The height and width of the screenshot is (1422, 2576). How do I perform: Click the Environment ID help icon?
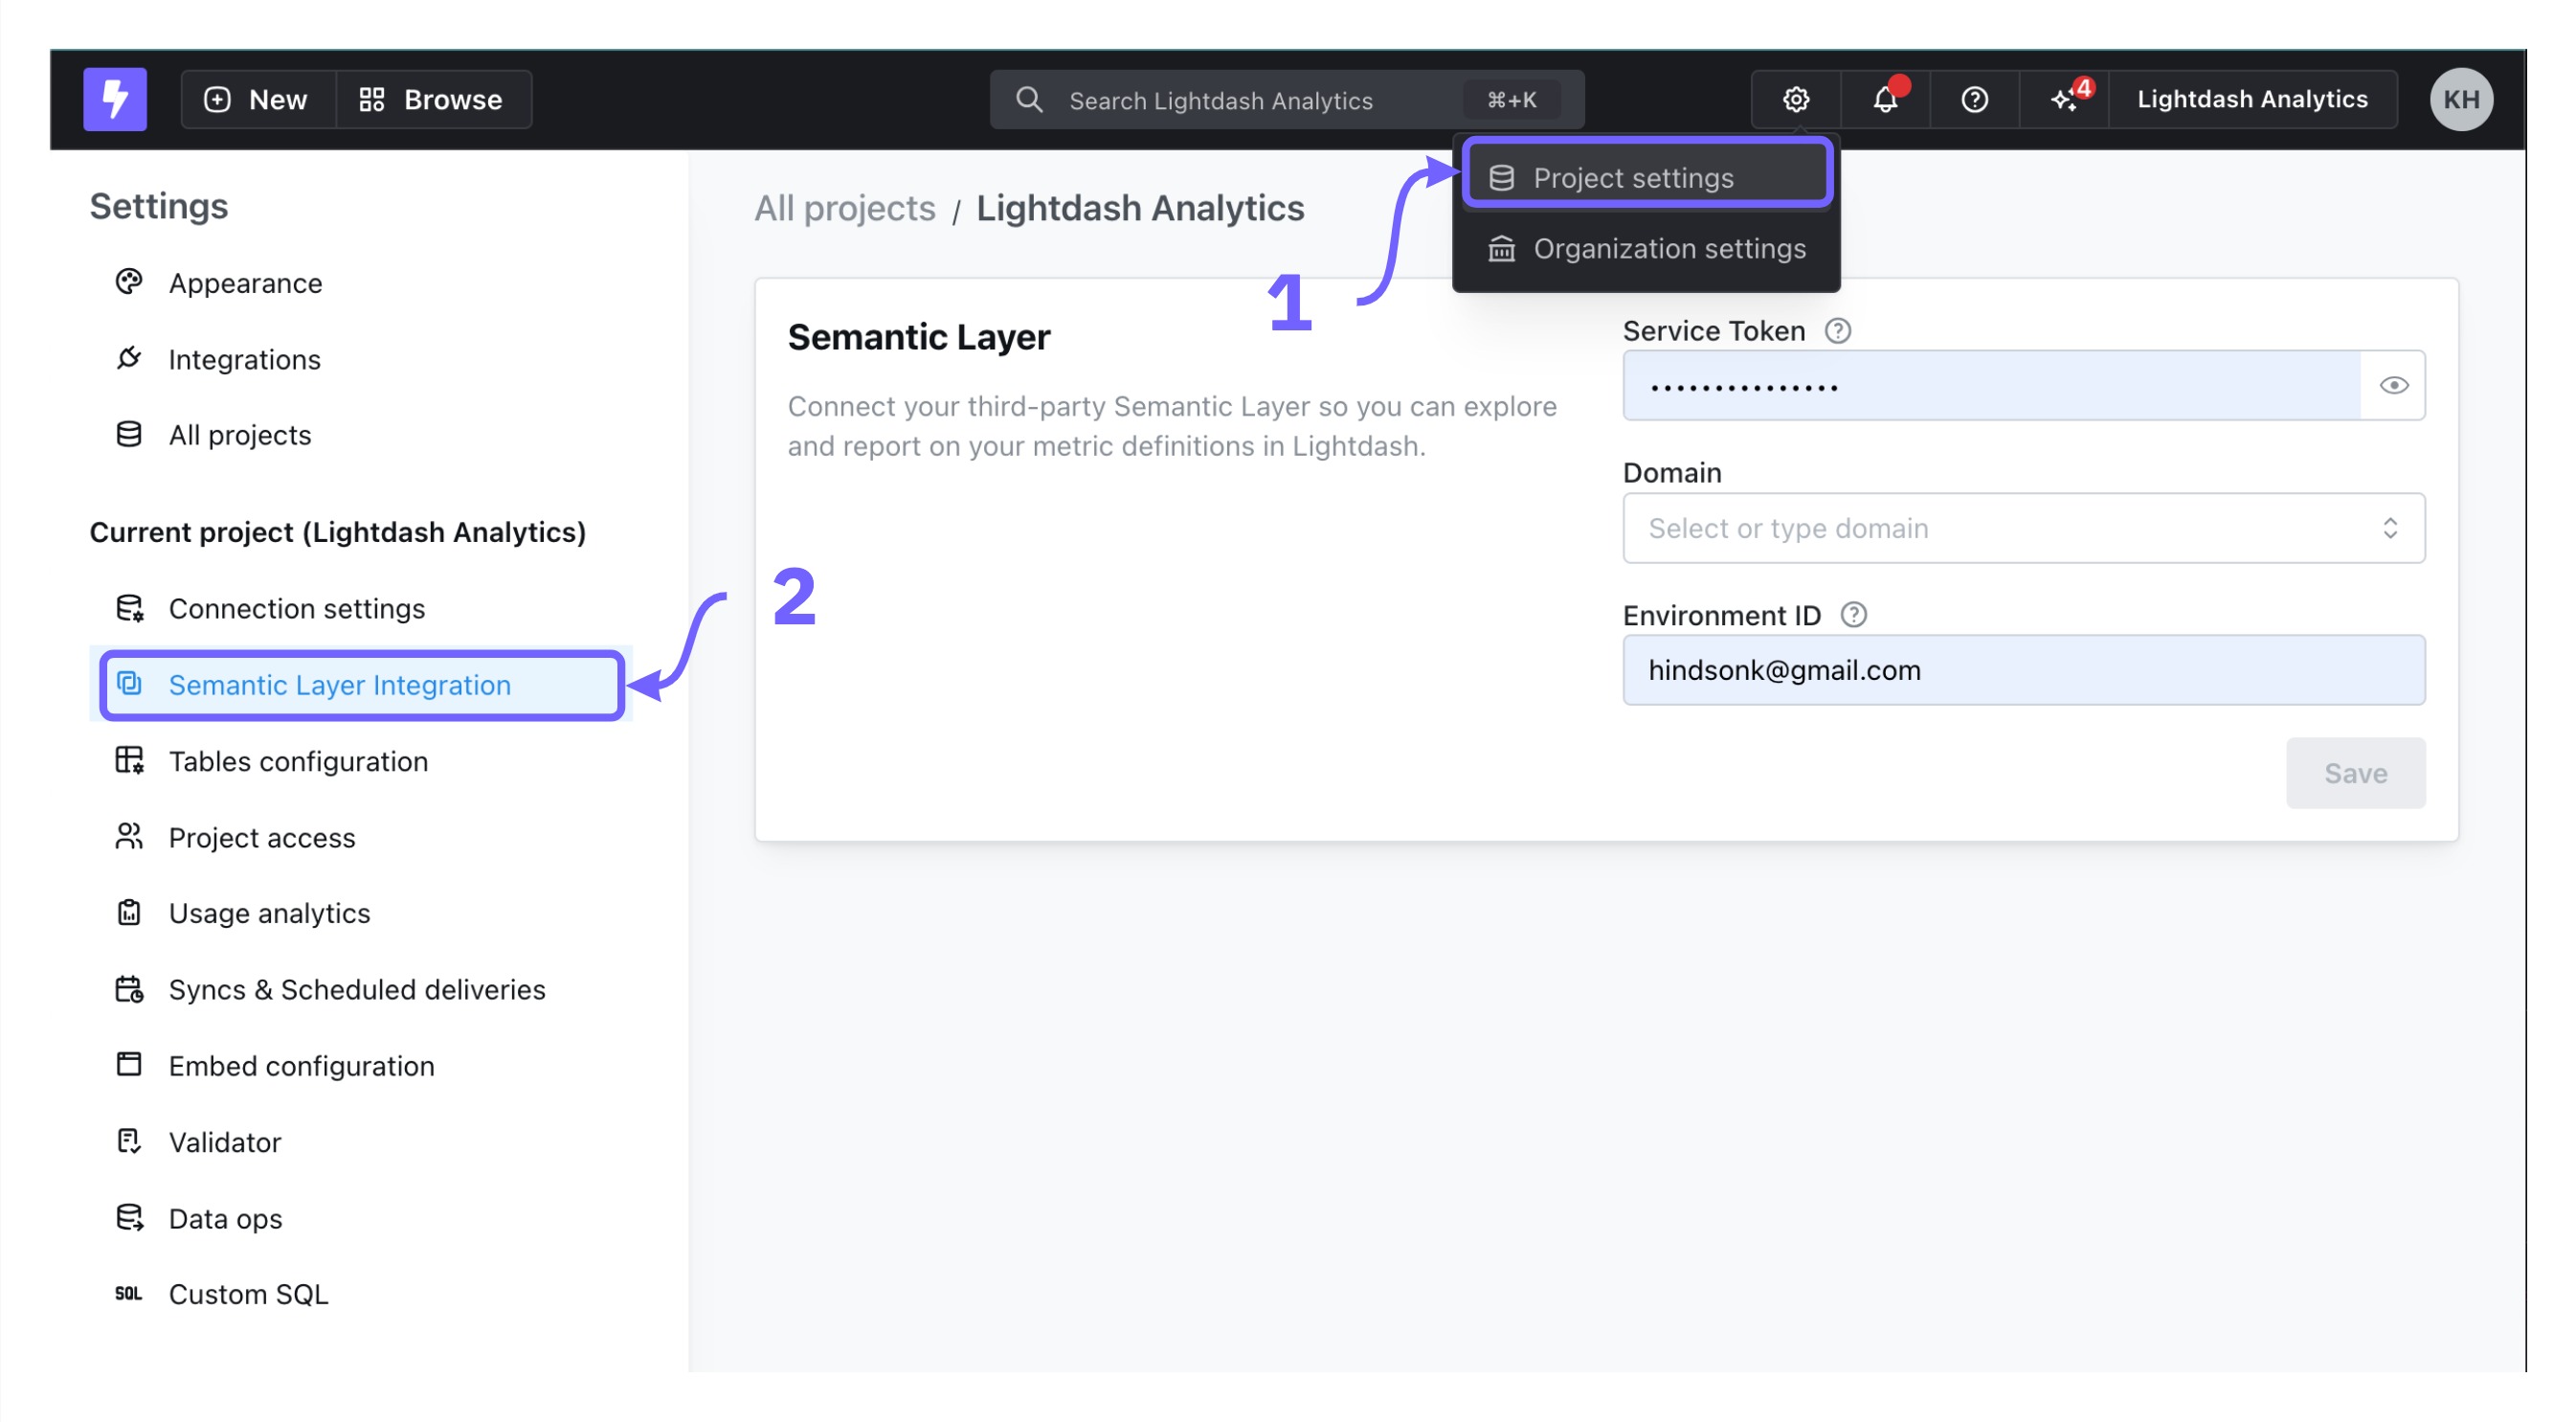(x=1854, y=615)
